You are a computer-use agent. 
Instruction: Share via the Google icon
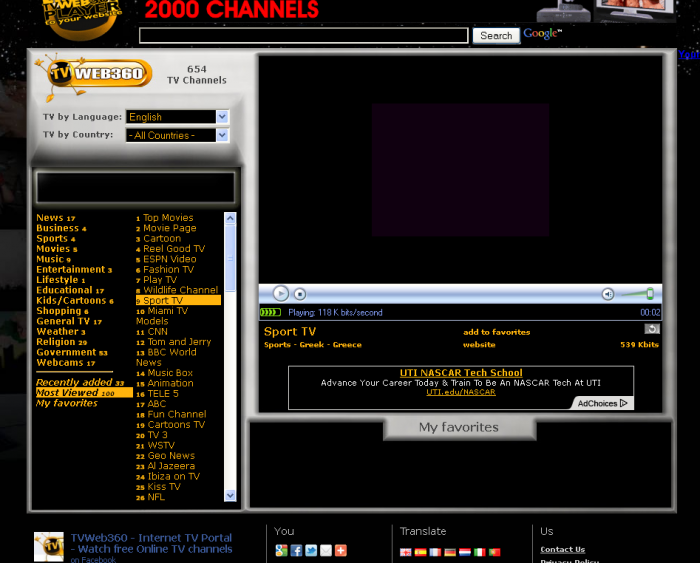click(281, 550)
